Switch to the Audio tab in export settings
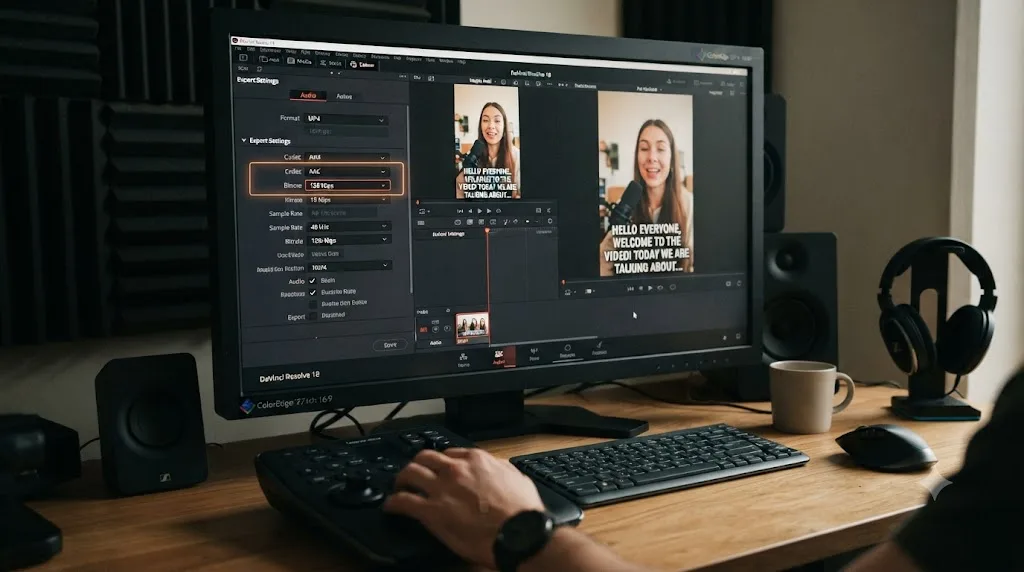The width and height of the screenshot is (1024, 572). click(x=308, y=95)
